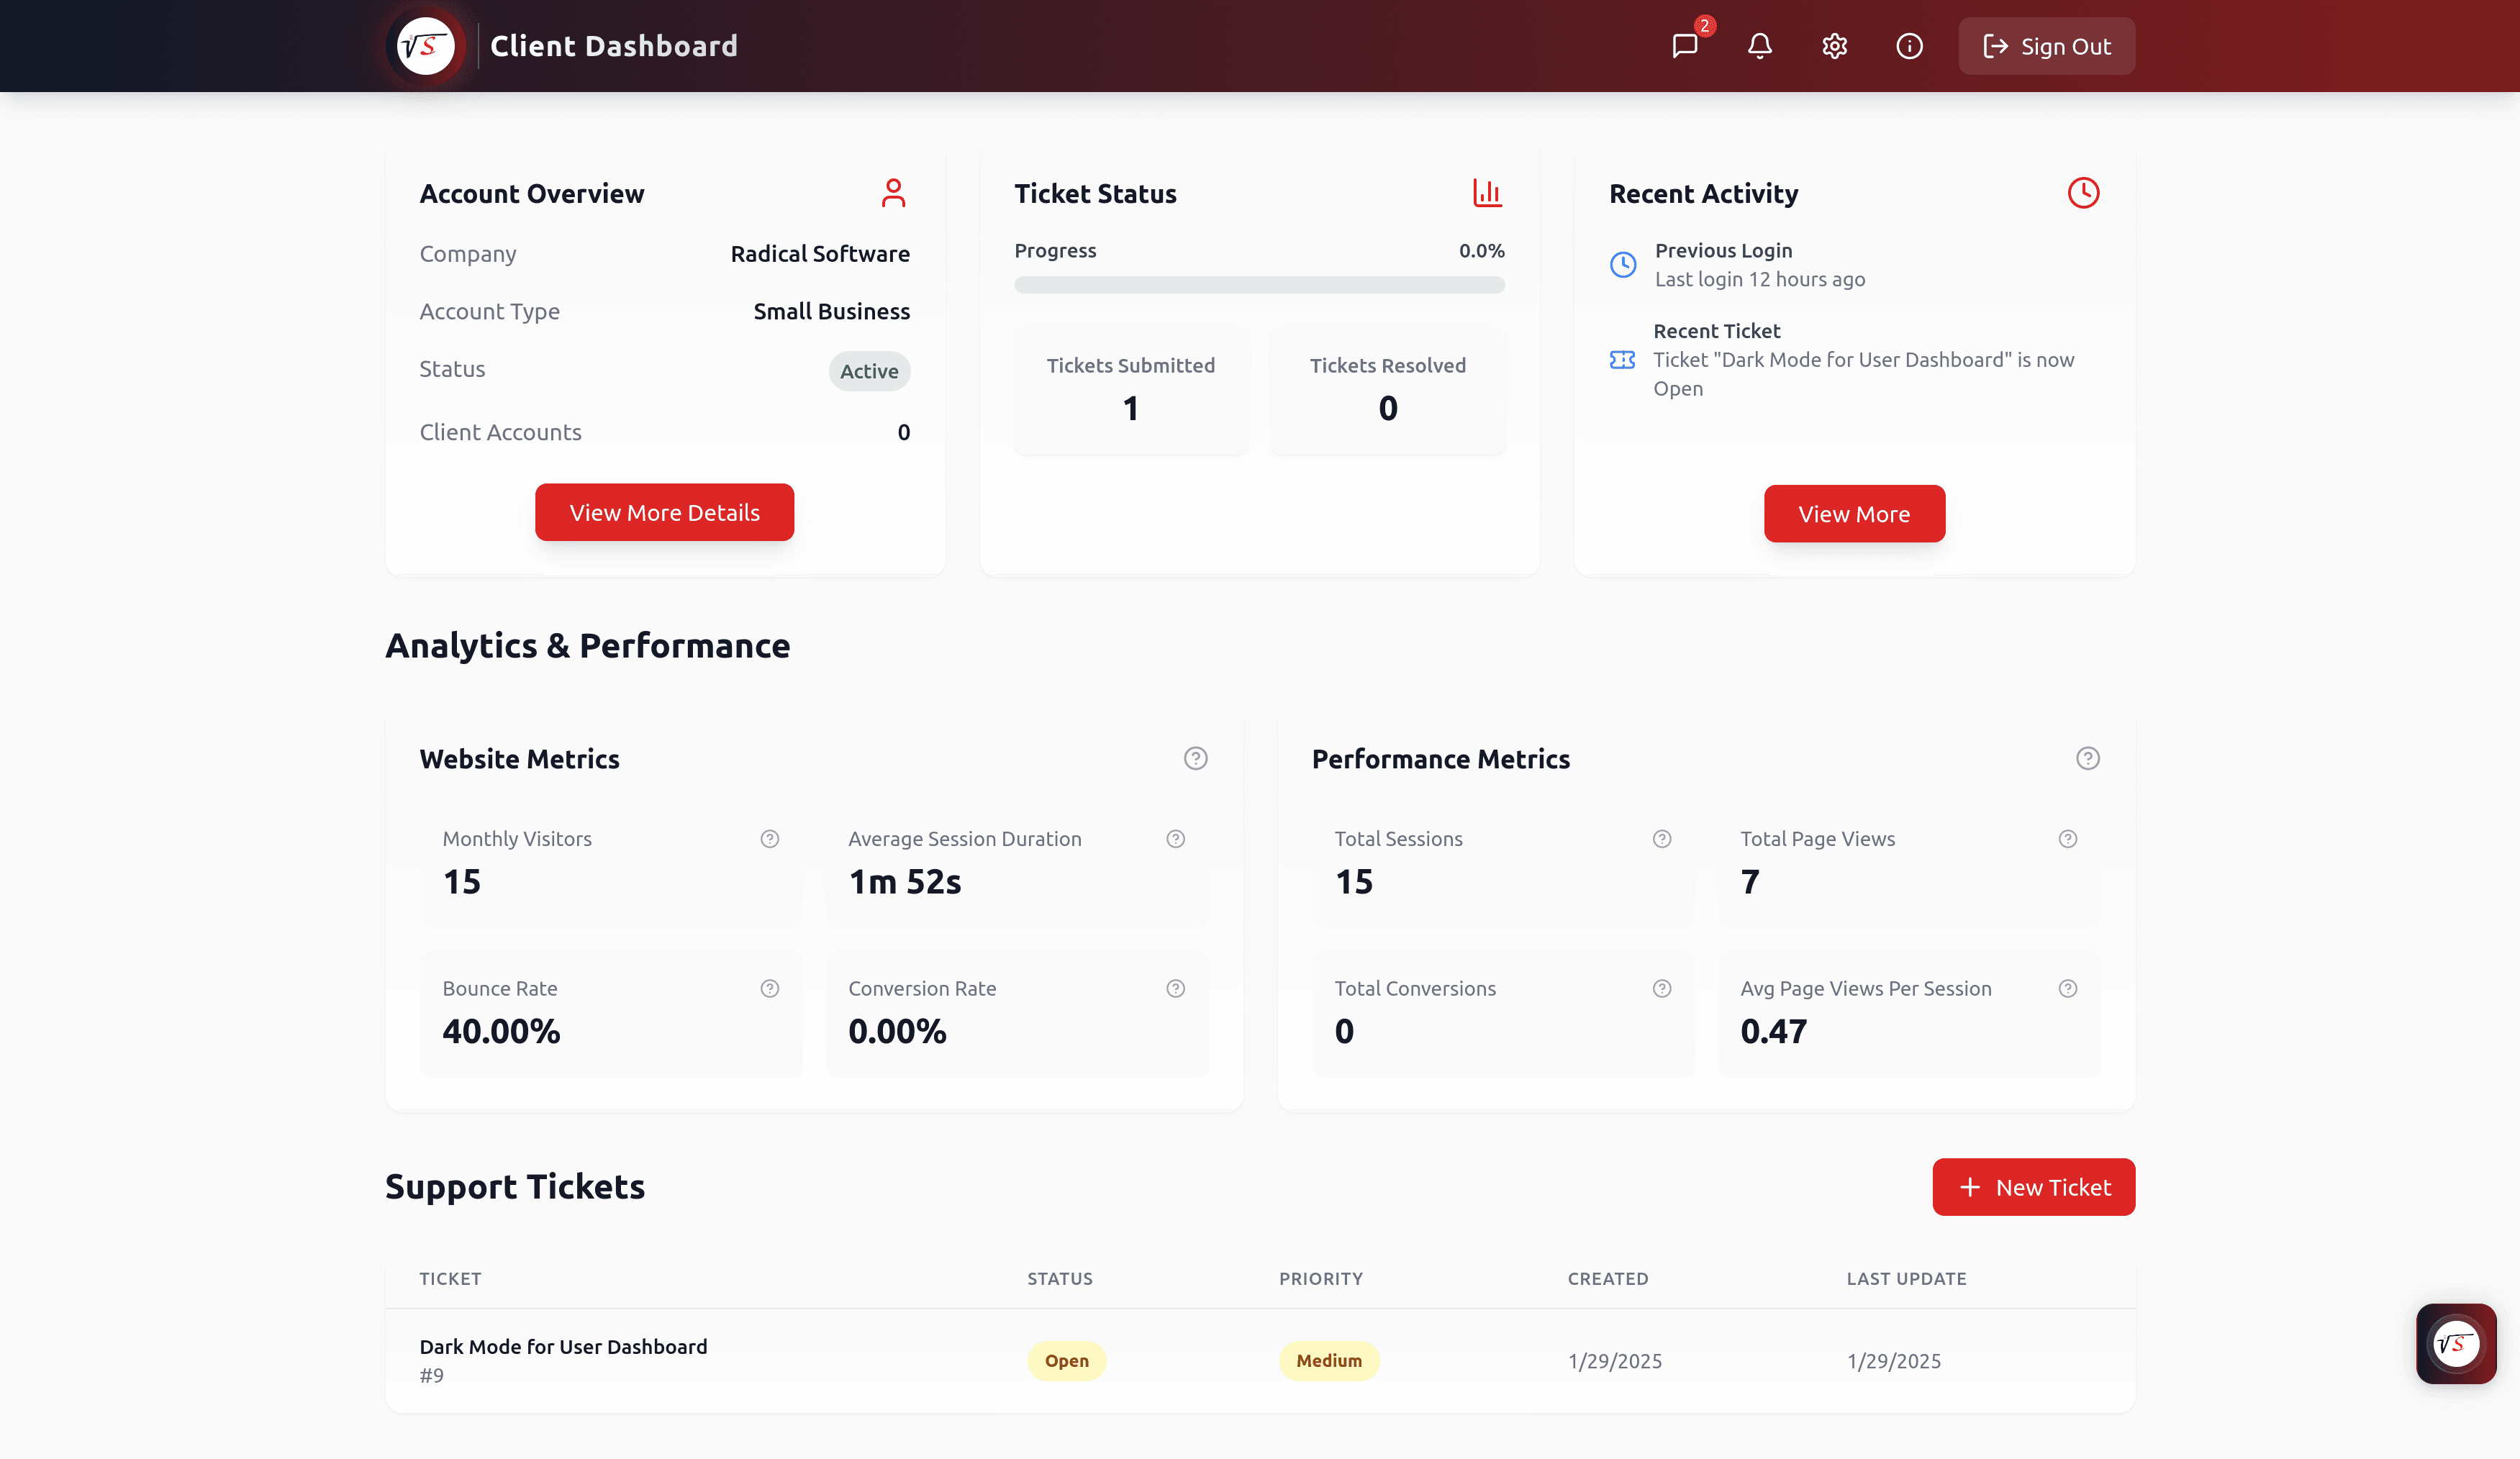Click the info circle icon in header
2520x1459 pixels.
pyautogui.click(x=1909, y=46)
